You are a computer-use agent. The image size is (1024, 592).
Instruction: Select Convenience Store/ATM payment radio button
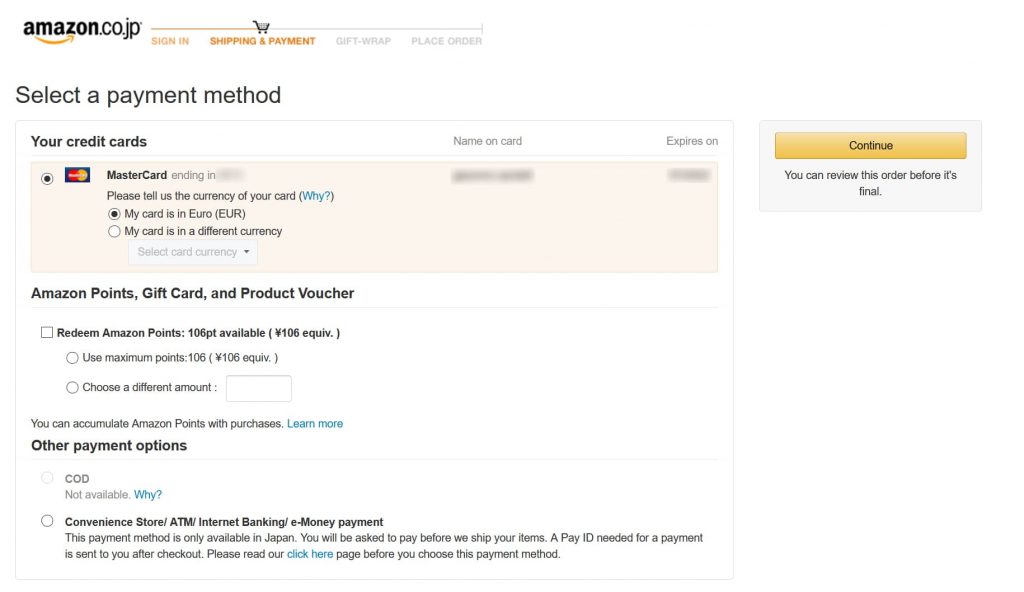47,521
